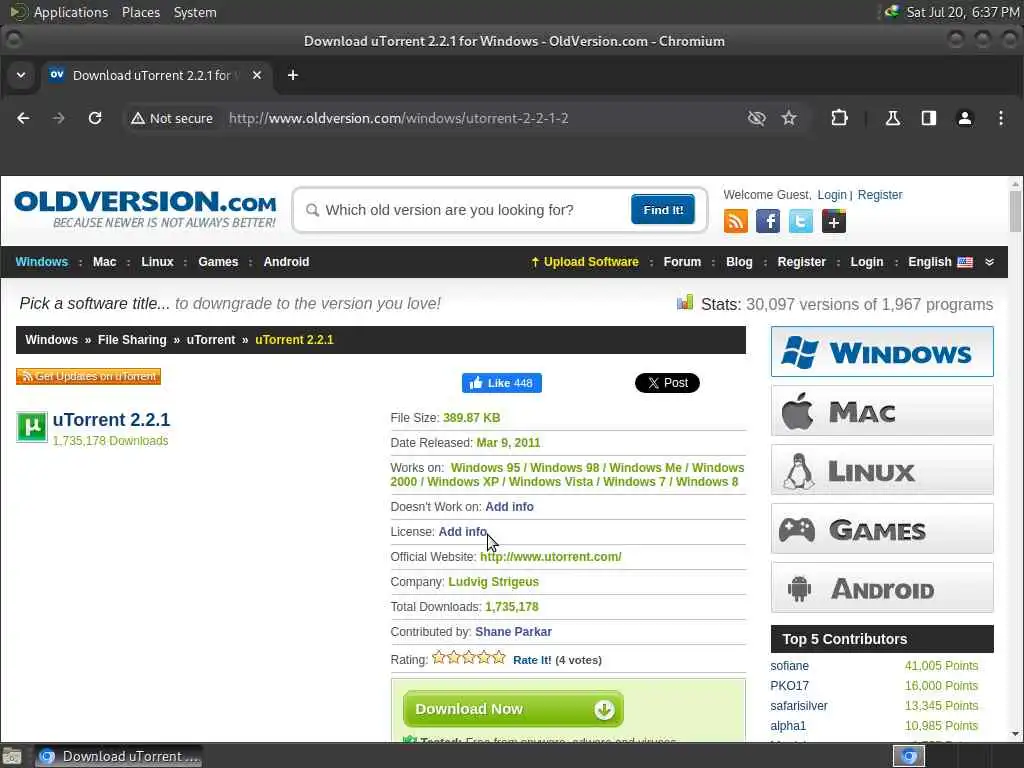Click the X Post button

point(667,383)
